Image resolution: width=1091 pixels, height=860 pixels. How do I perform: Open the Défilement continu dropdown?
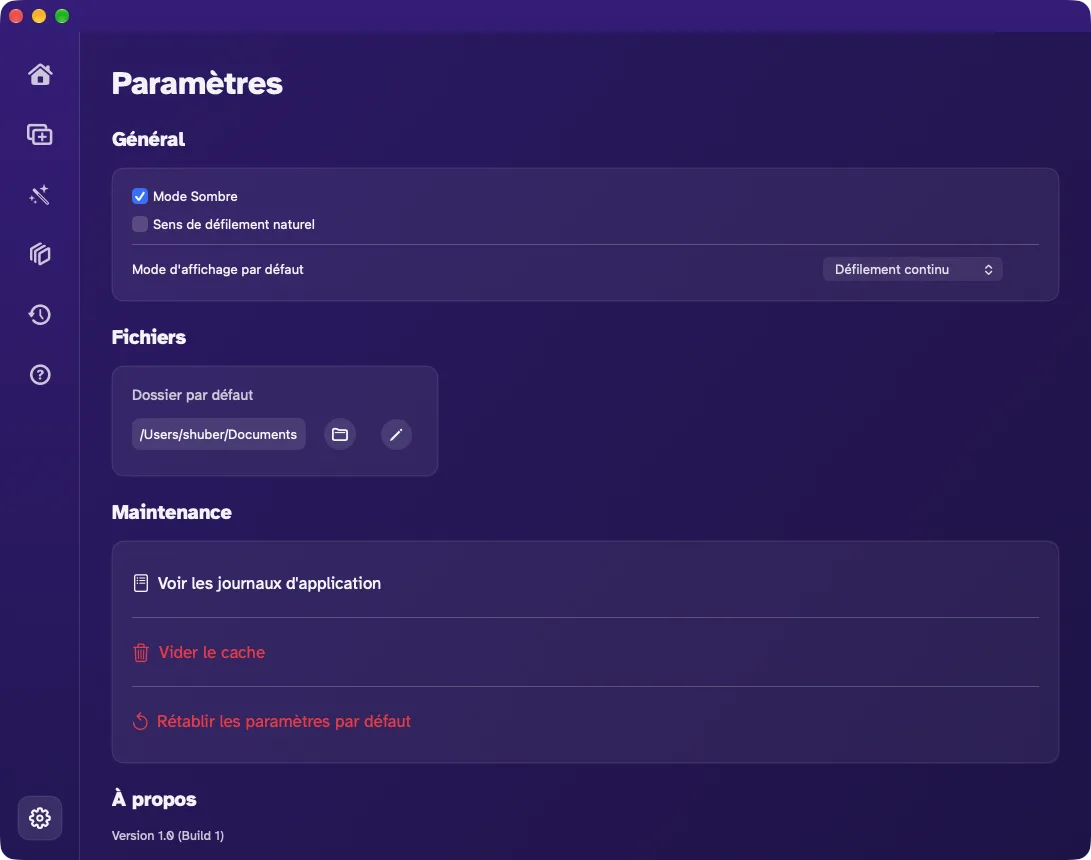[912, 269]
